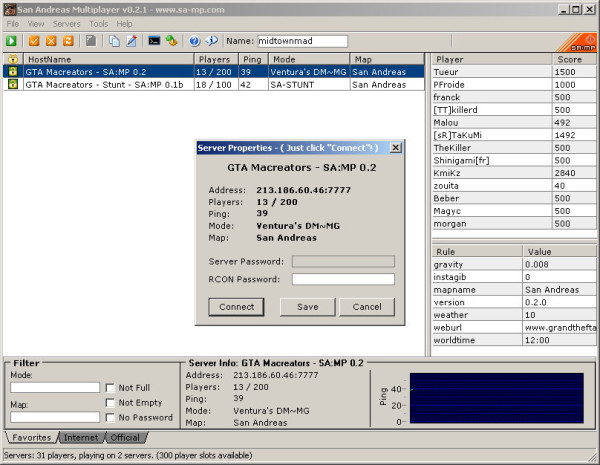The width and height of the screenshot is (600, 465).
Task: Select player PFroide in player list
Action: tap(514, 85)
